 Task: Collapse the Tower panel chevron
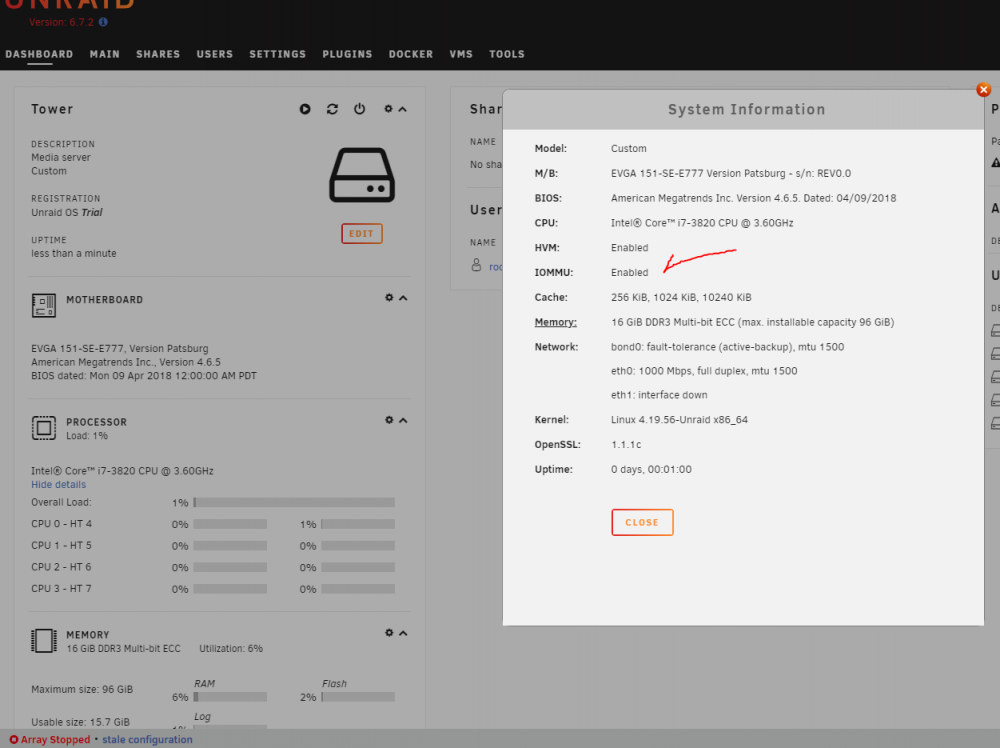pyautogui.click(x=402, y=109)
